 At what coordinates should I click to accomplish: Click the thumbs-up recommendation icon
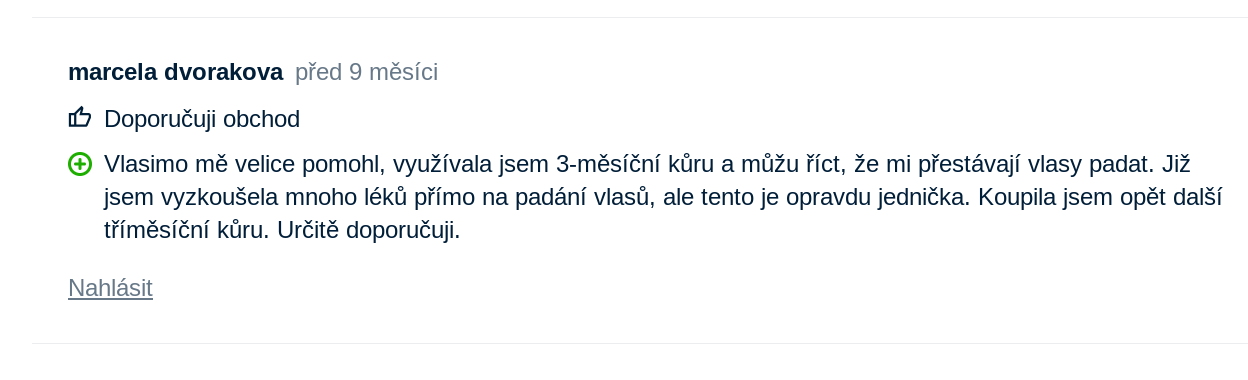coord(80,118)
